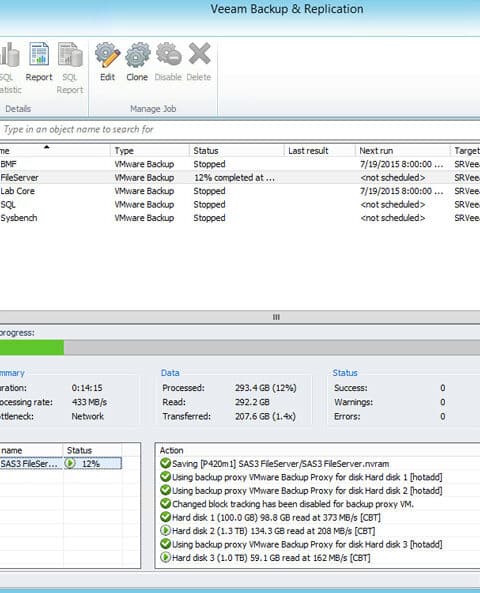The height and width of the screenshot is (593, 480).
Task: Click the Status section heading
Action: click(345, 373)
